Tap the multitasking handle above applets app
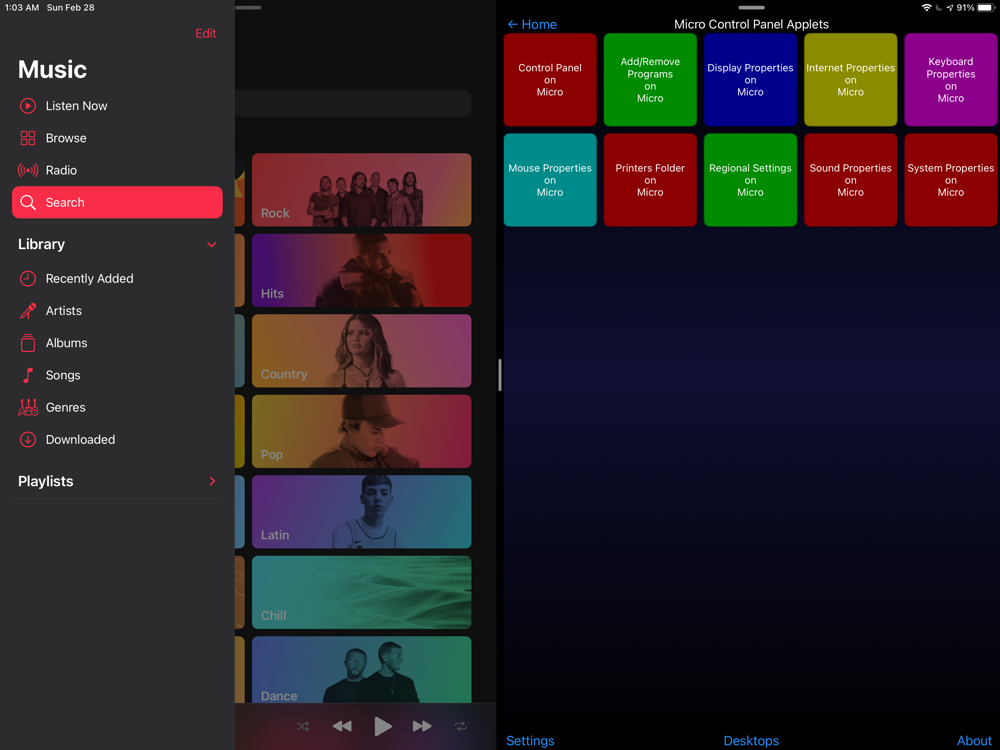This screenshot has width=1000, height=750. pos(751,8)
